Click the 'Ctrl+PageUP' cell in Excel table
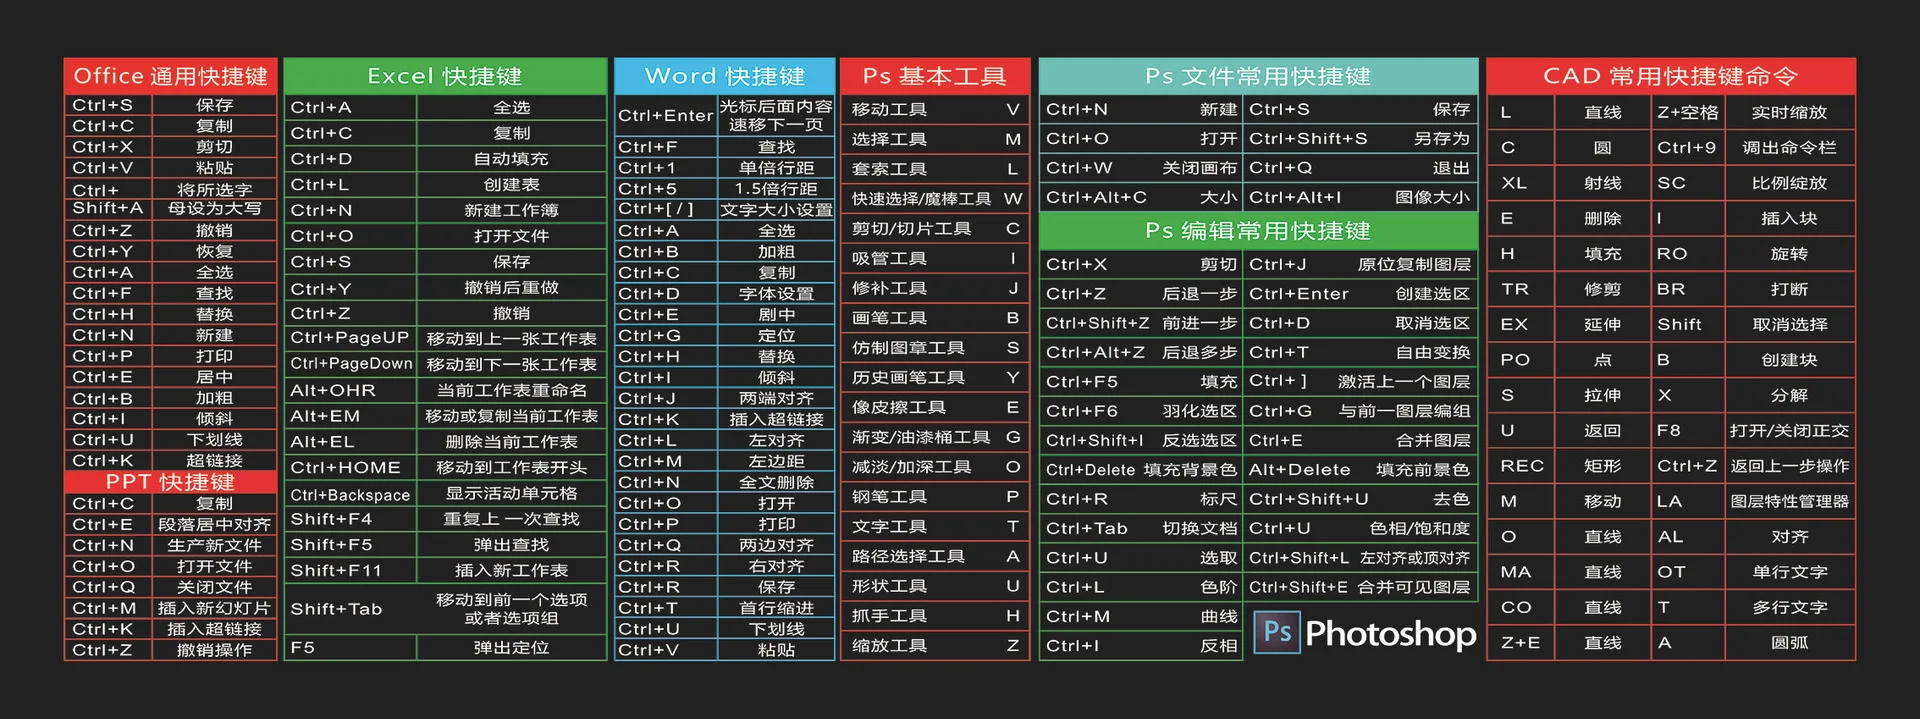The image size is (1920, 719). pos(350,338)
